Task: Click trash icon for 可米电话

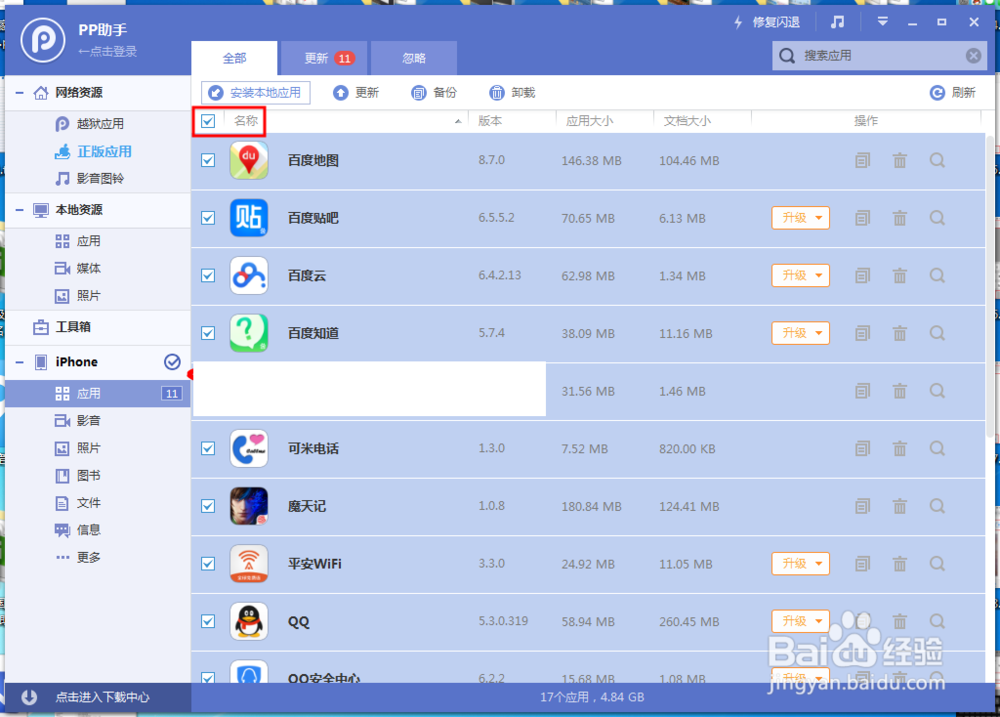Action: pyautogui.click(x=900, y=448)
